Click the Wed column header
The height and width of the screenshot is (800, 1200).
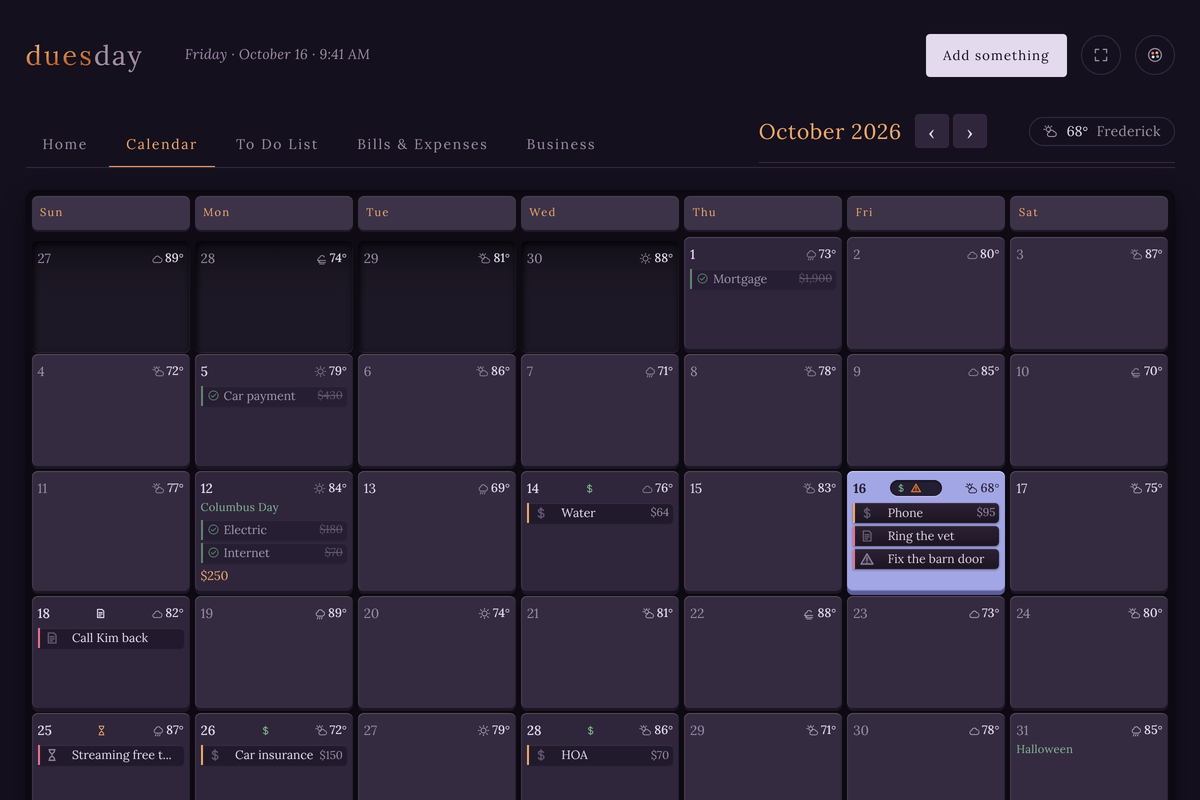600,213
